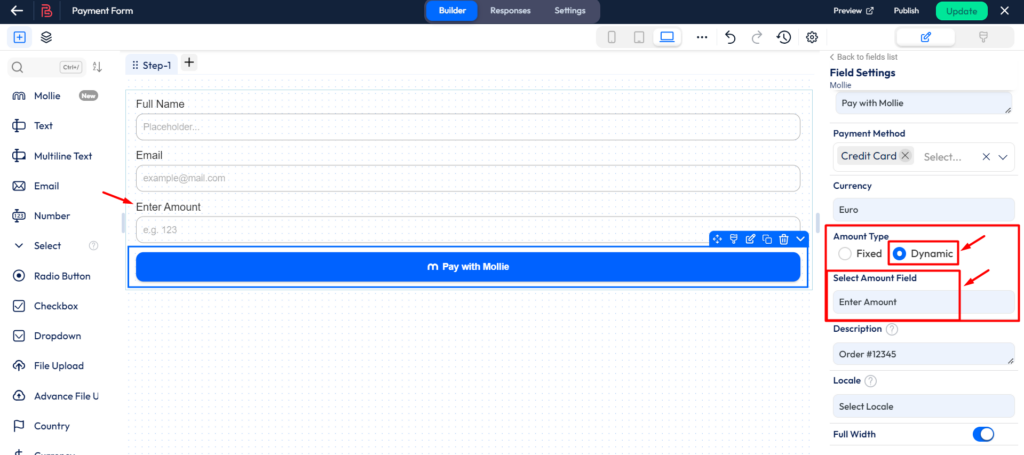Switch to the Settings tab
Viewport: 1024px width, 455px height.
(x=570, y=10)
